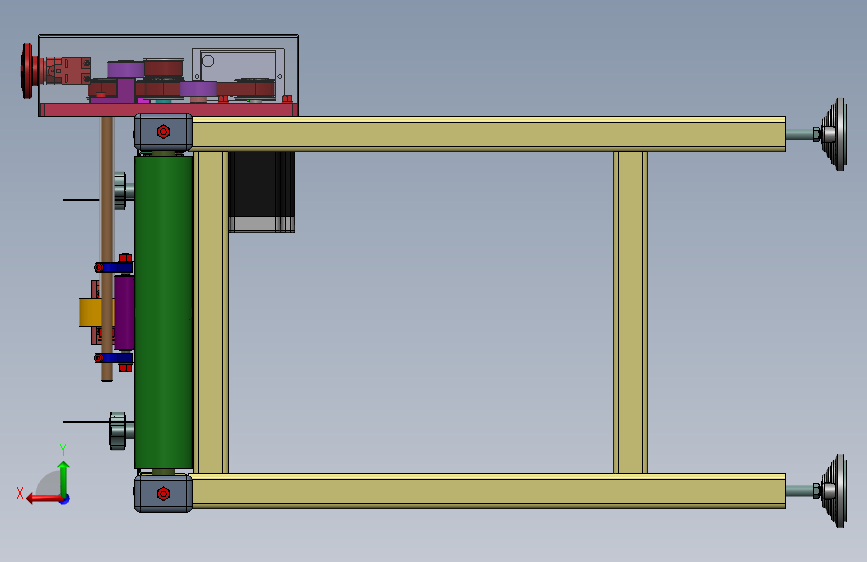Click the red bolt on upper bearing block

click(x=163, y=132)
